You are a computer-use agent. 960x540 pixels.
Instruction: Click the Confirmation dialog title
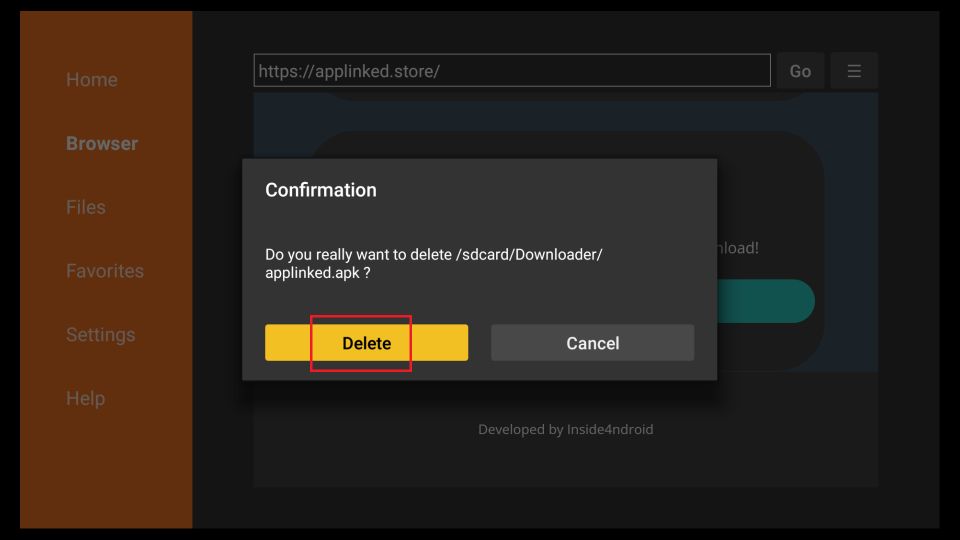pos(321,190)
